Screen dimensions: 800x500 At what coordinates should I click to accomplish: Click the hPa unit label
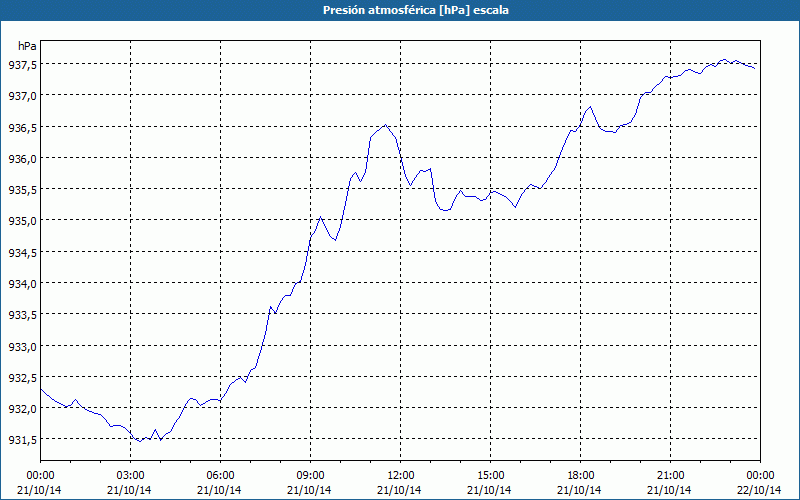(27, 46)
